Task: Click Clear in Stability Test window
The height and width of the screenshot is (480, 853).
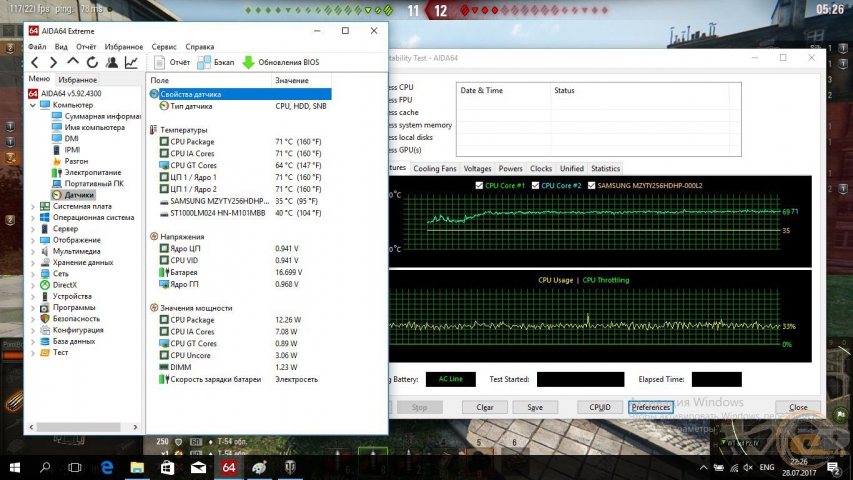Action: pyautogui.click(x=484, y=407)
